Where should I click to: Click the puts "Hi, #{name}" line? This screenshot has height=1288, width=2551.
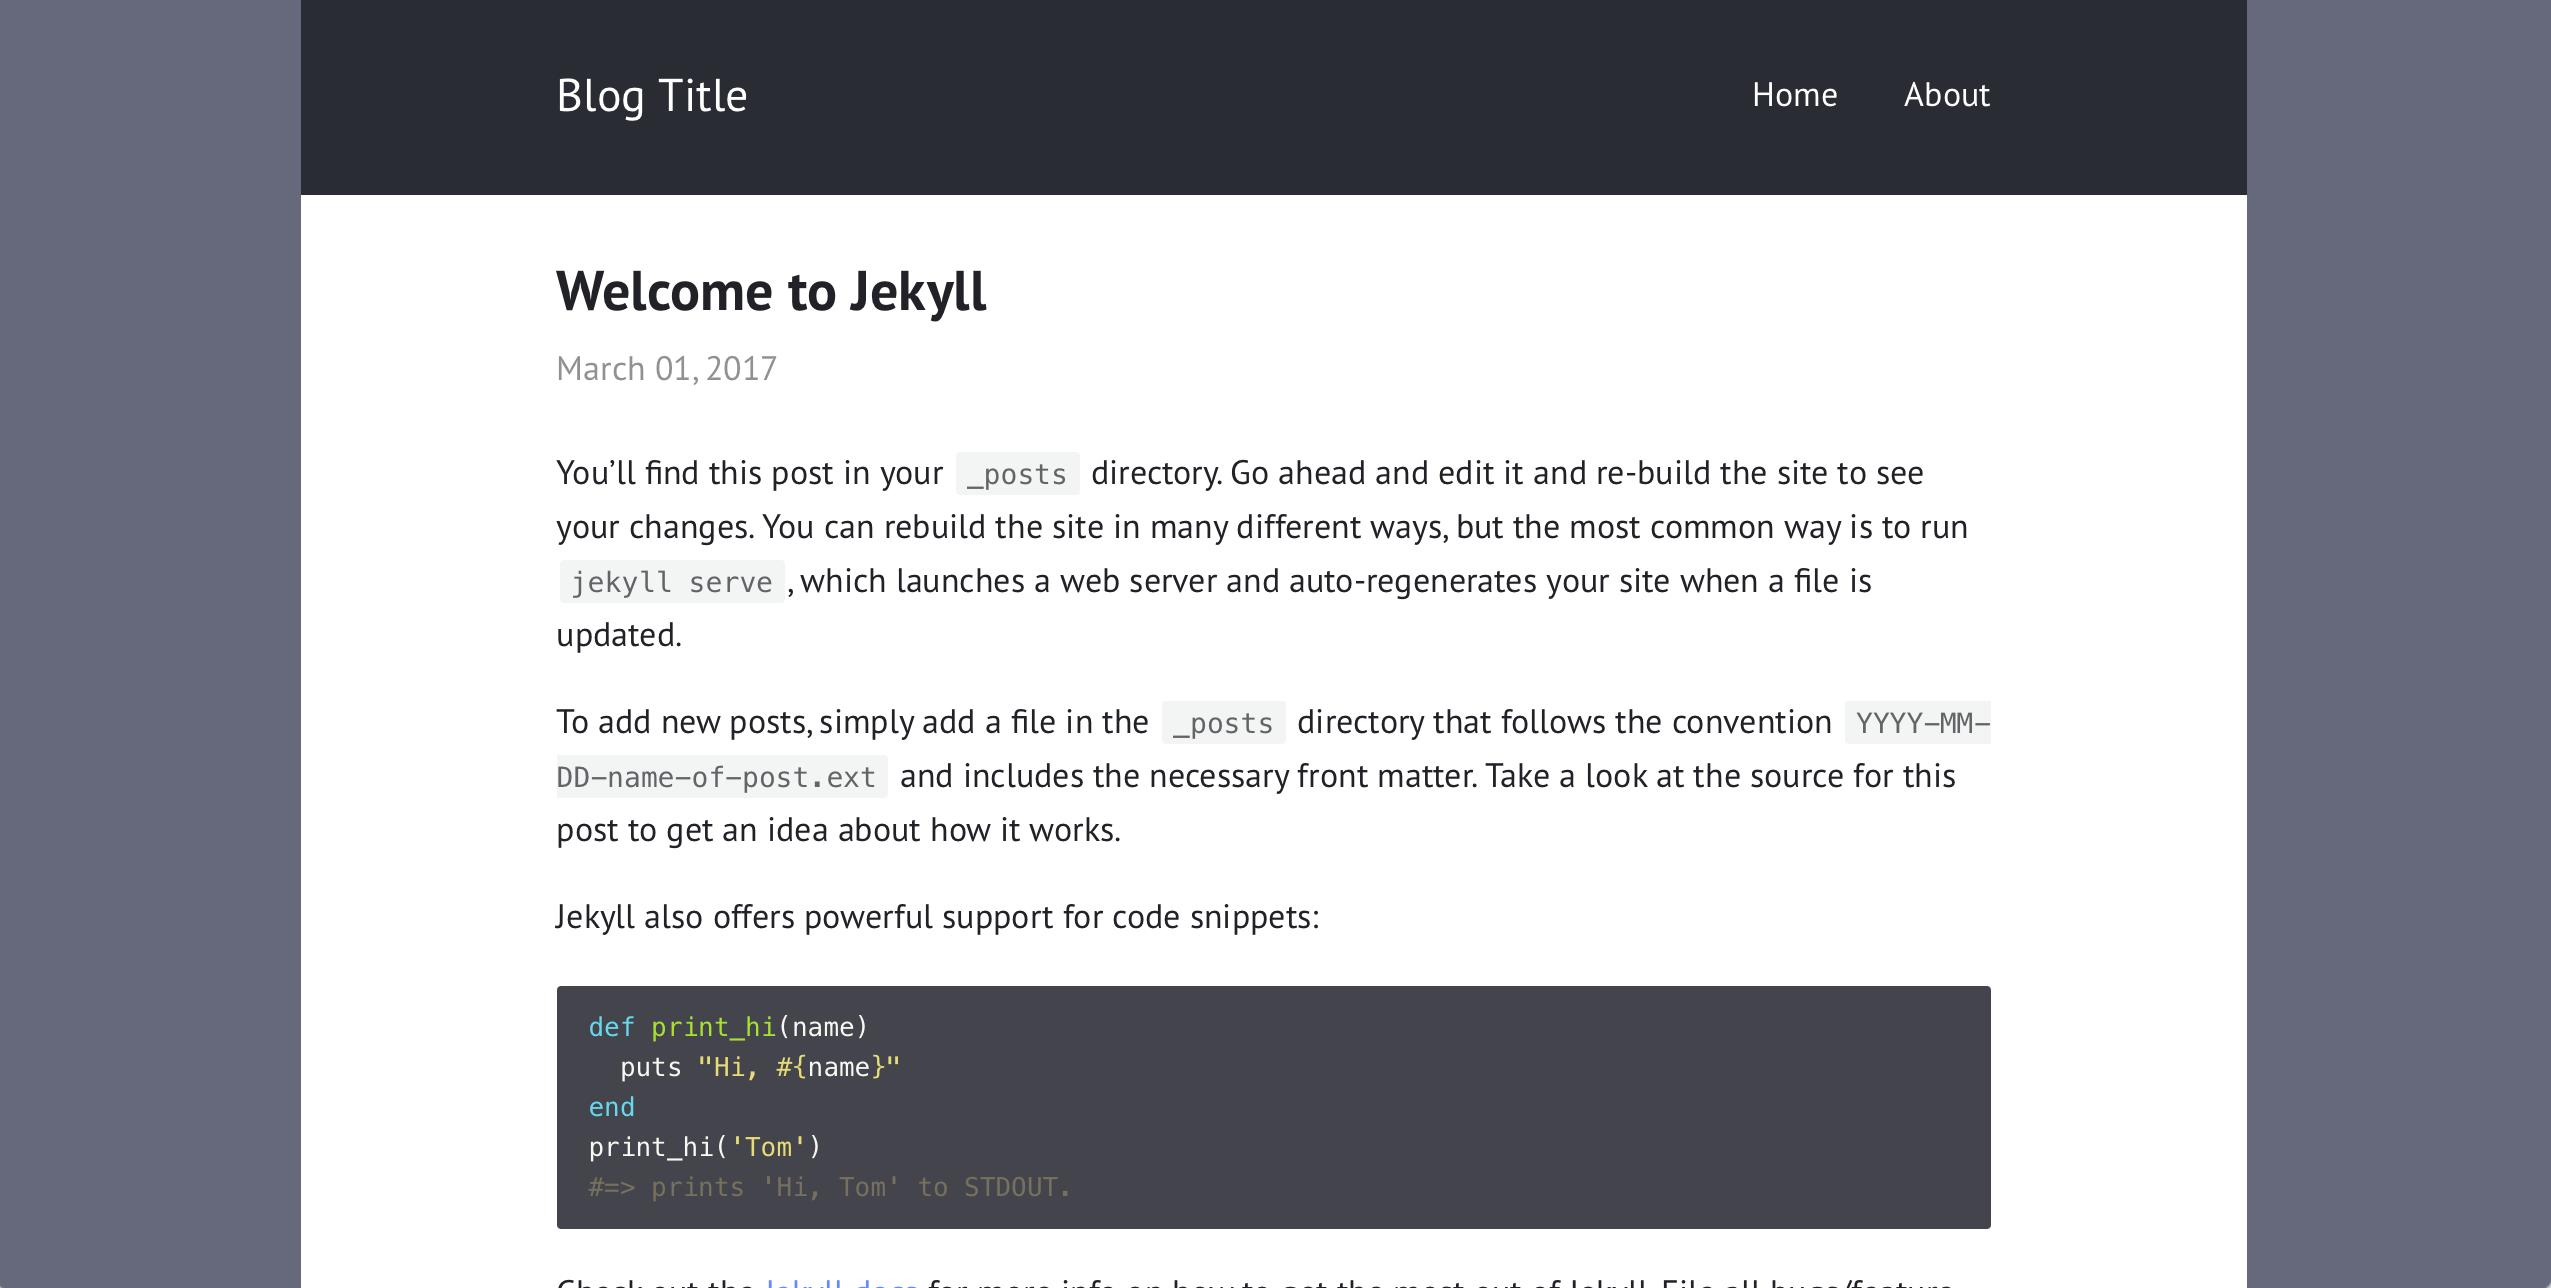760,1067
